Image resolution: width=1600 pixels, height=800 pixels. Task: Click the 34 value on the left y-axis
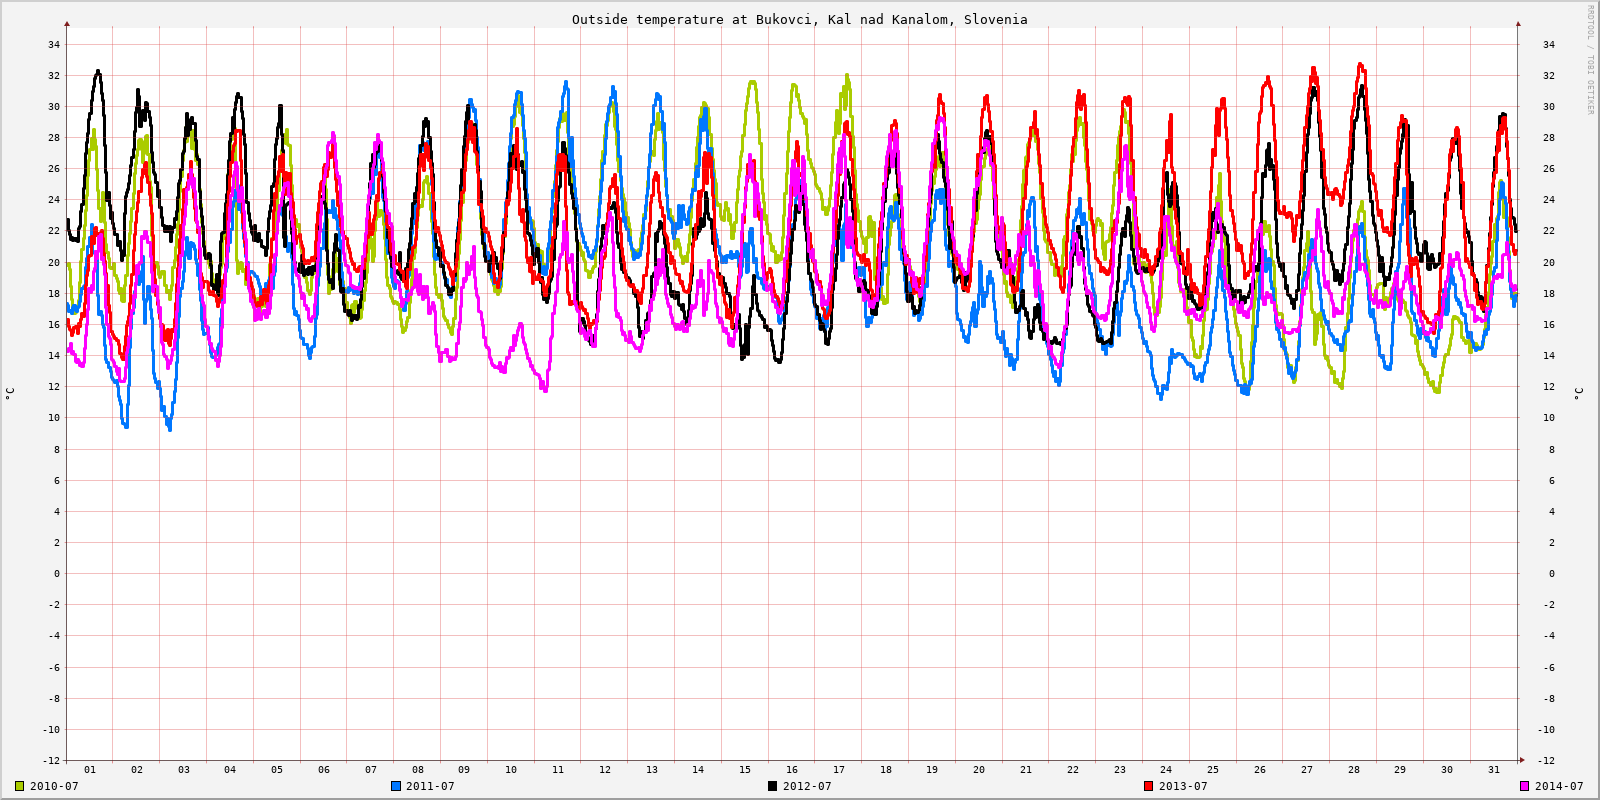[x=54, y=45]
